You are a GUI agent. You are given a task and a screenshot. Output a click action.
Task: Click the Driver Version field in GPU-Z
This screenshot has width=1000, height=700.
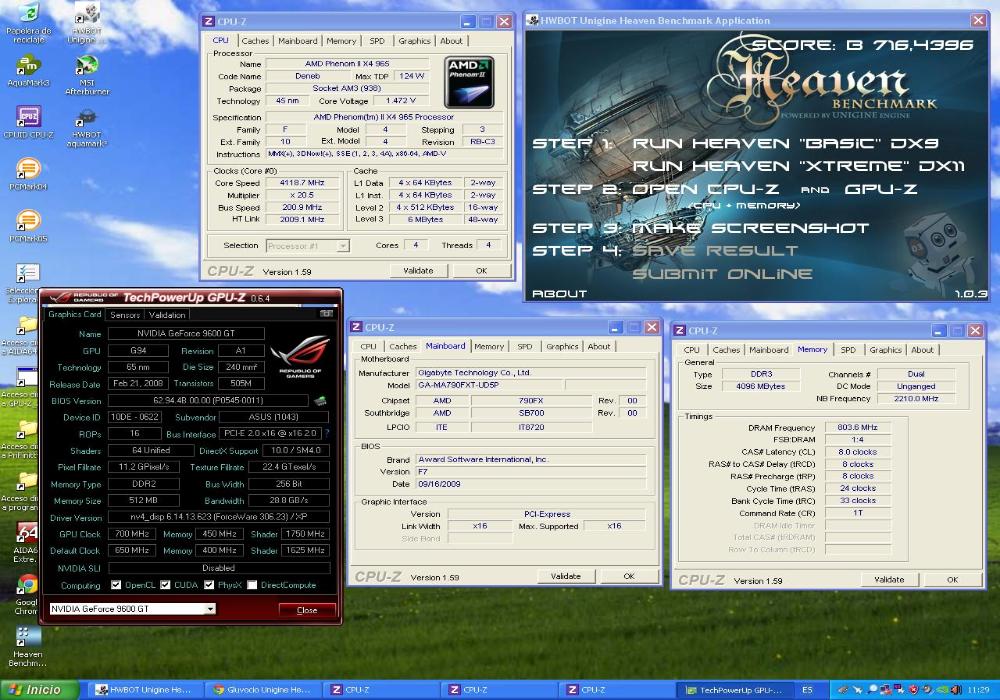point(219,517)
